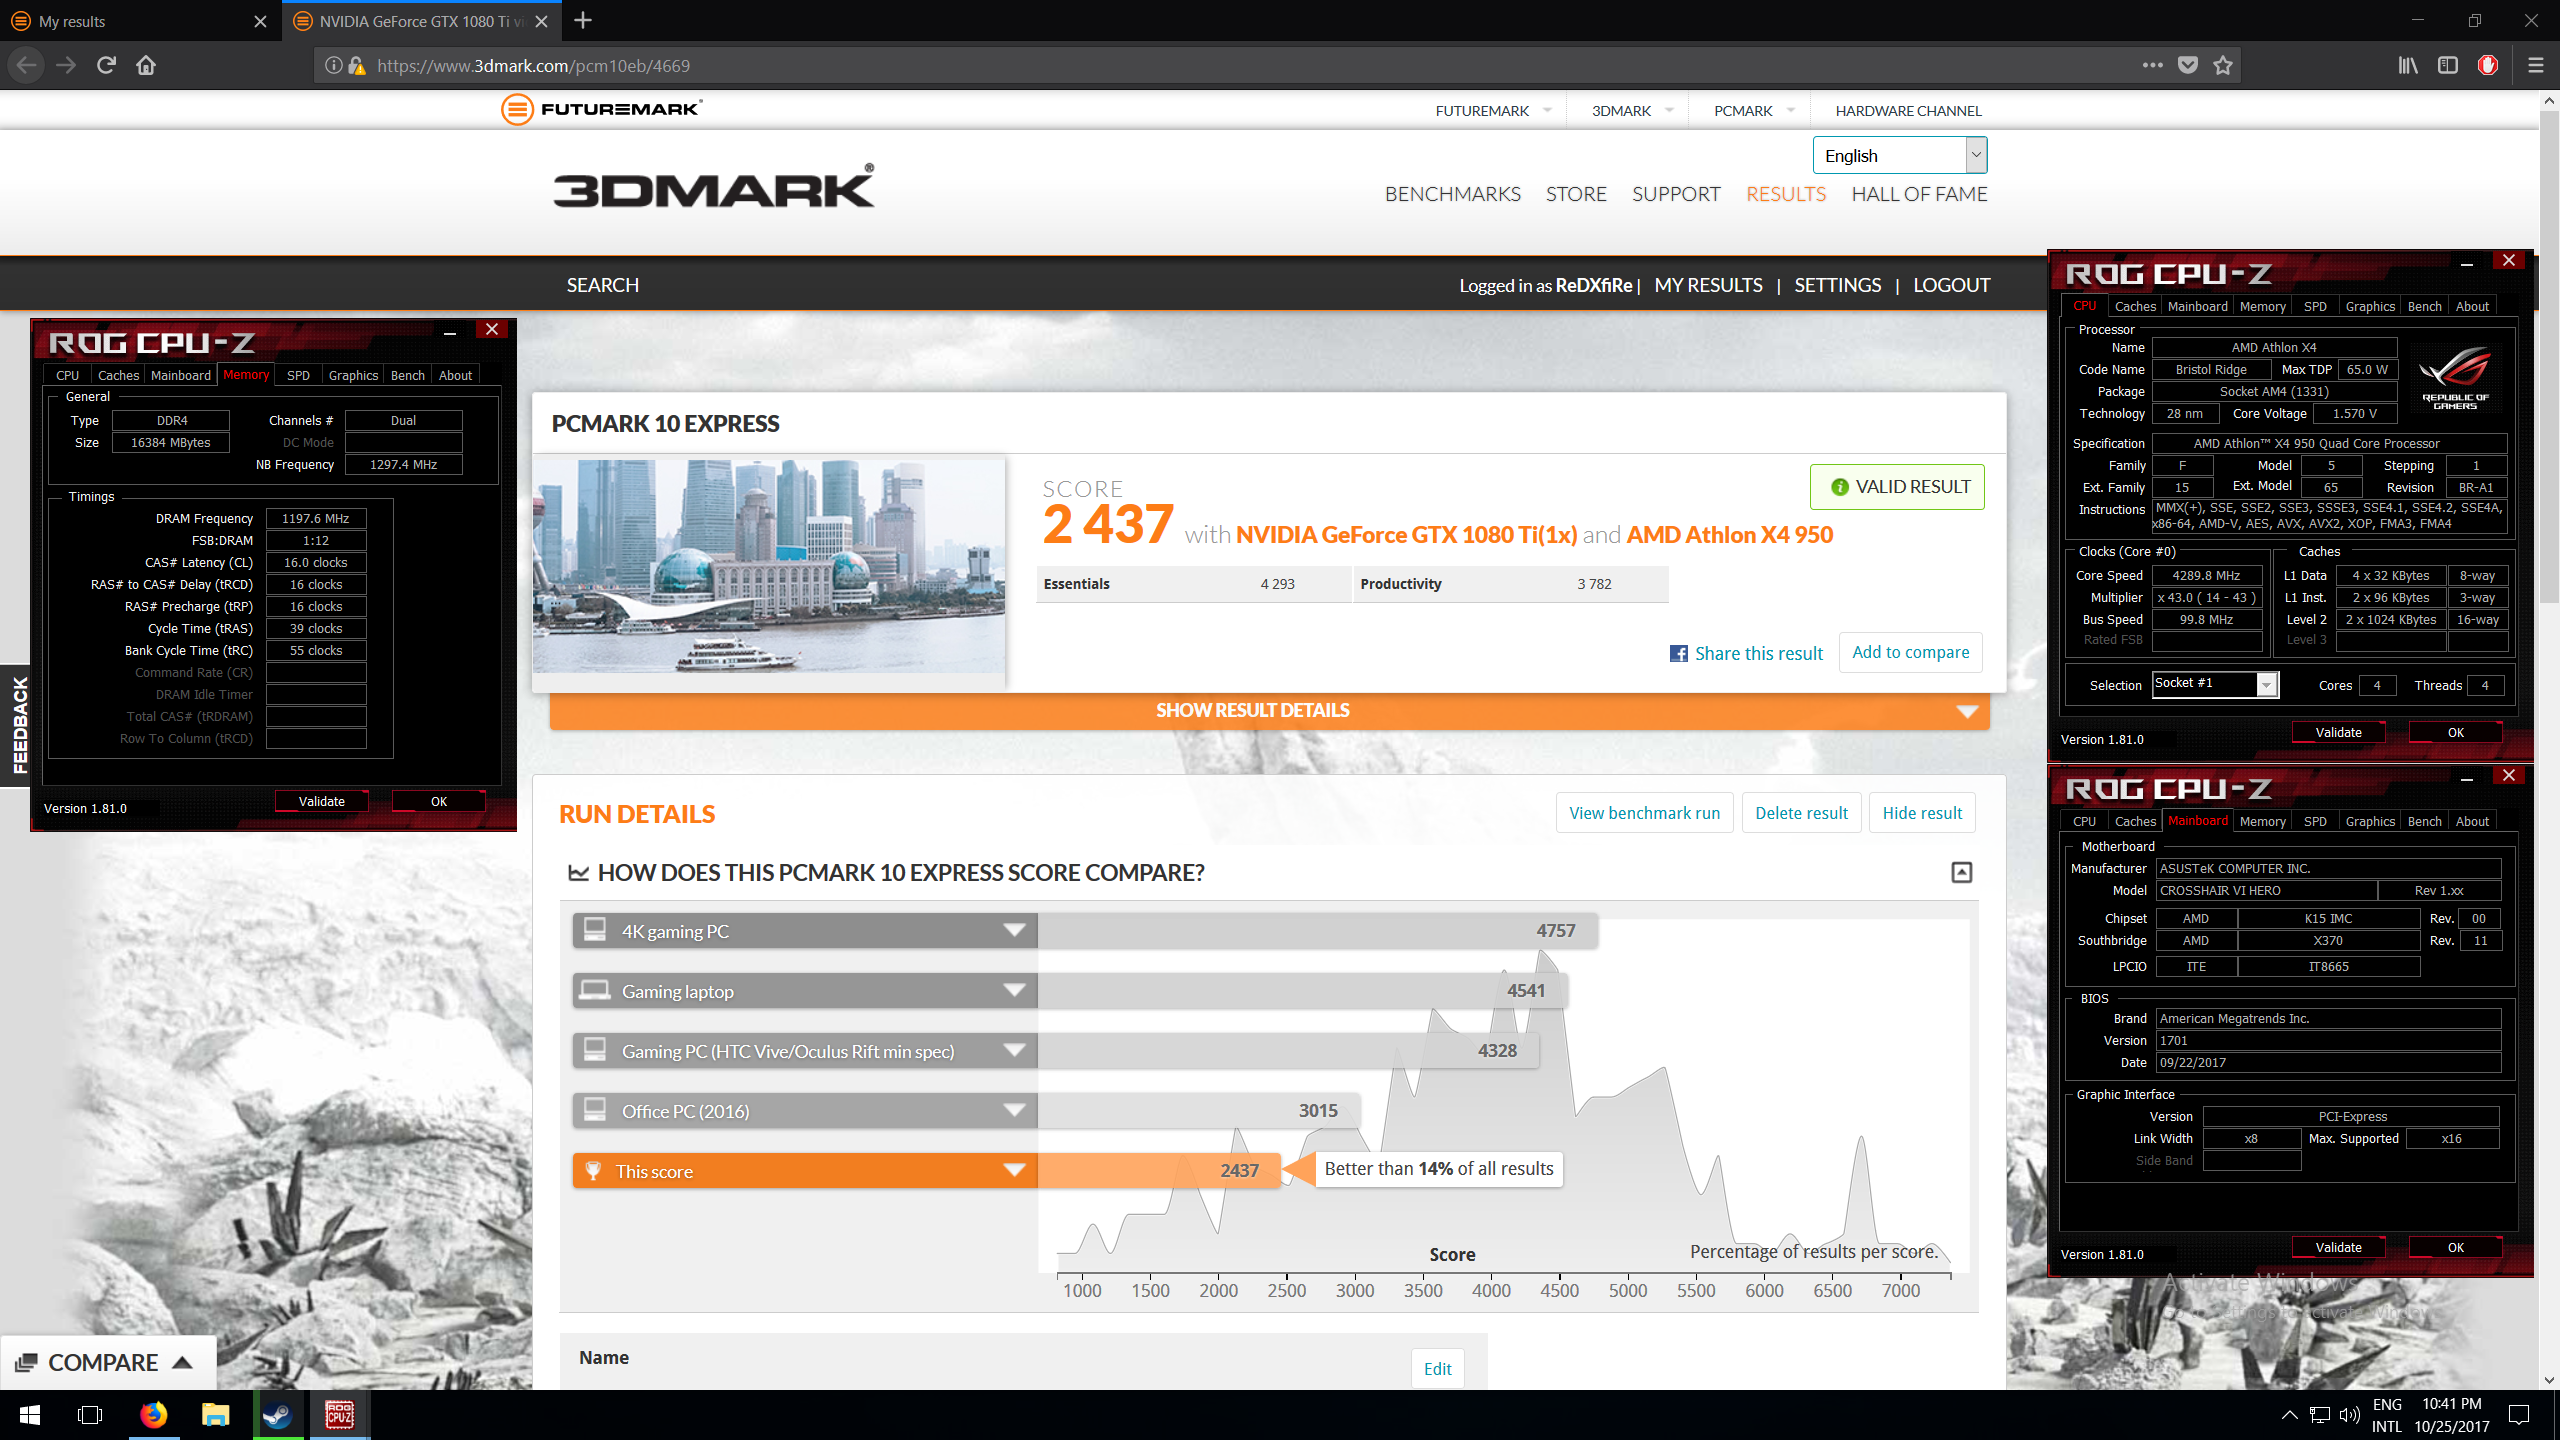Click Edit next to Name
The height and width of the screenshot is (1440, 2560).
point(1437,1369)
